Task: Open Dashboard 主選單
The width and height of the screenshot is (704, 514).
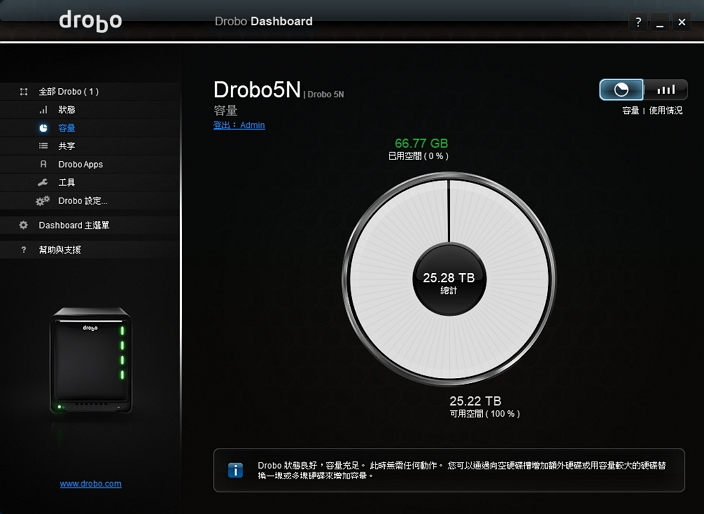Action: coord(90,225)
